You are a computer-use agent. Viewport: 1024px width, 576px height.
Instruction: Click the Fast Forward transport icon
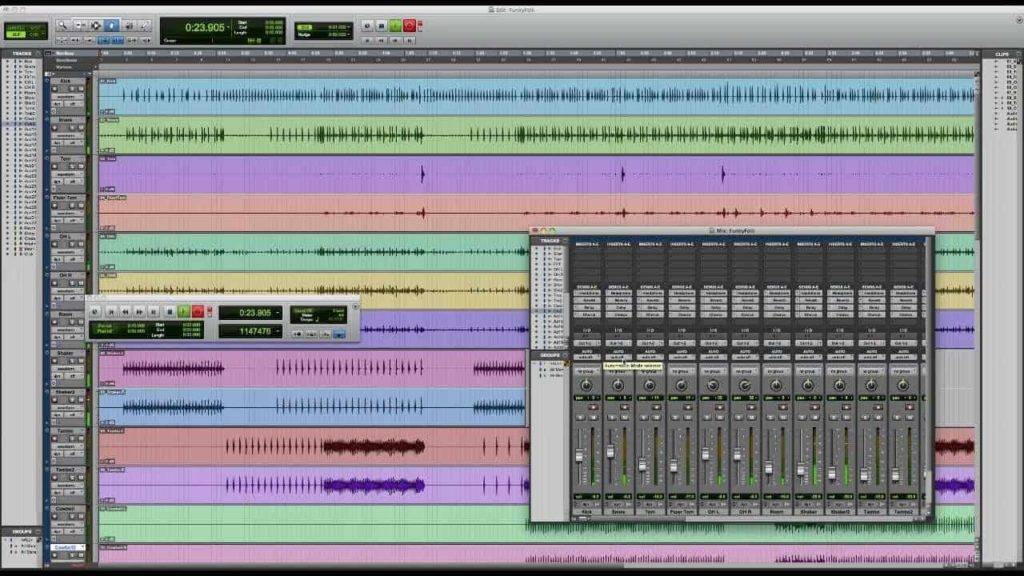141,311
